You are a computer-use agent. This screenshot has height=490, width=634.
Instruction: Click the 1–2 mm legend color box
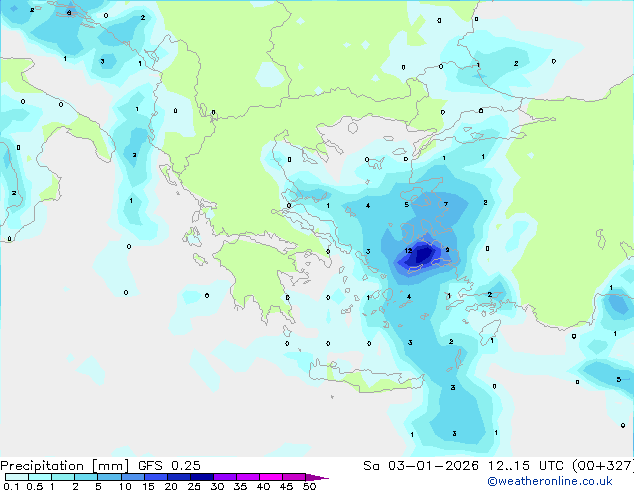click(63, 477)
